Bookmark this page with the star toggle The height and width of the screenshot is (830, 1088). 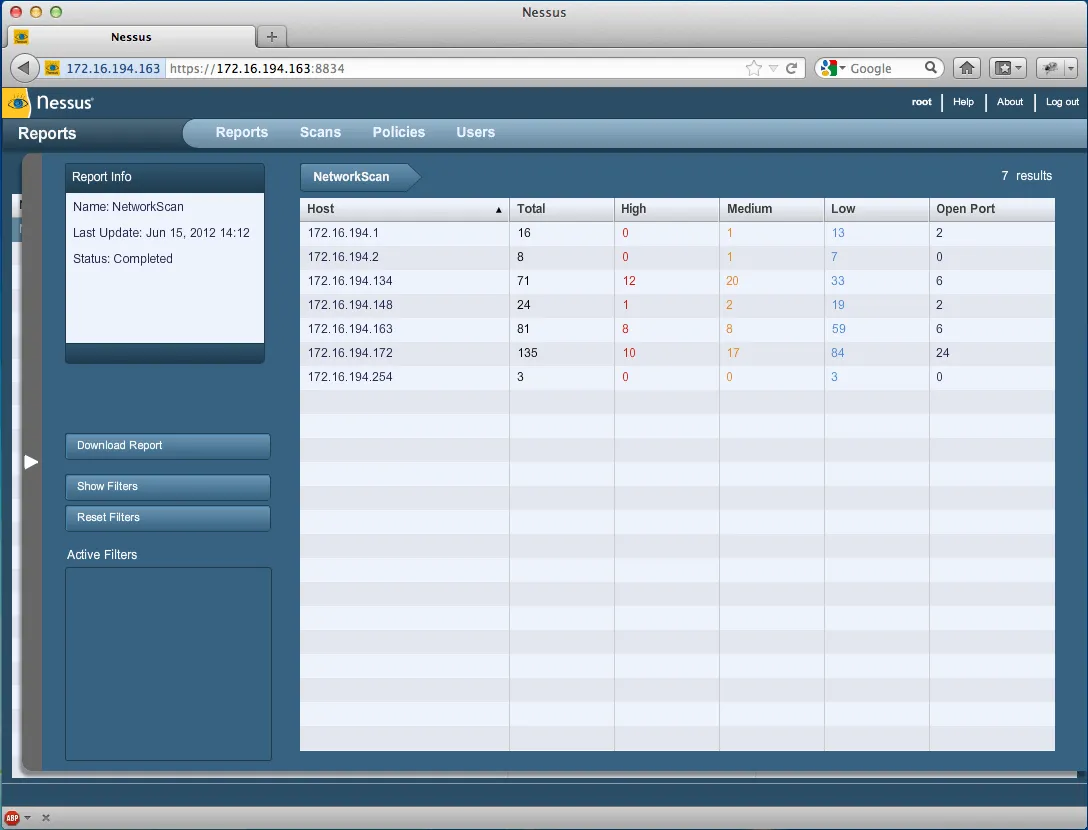tap(752, 68)
